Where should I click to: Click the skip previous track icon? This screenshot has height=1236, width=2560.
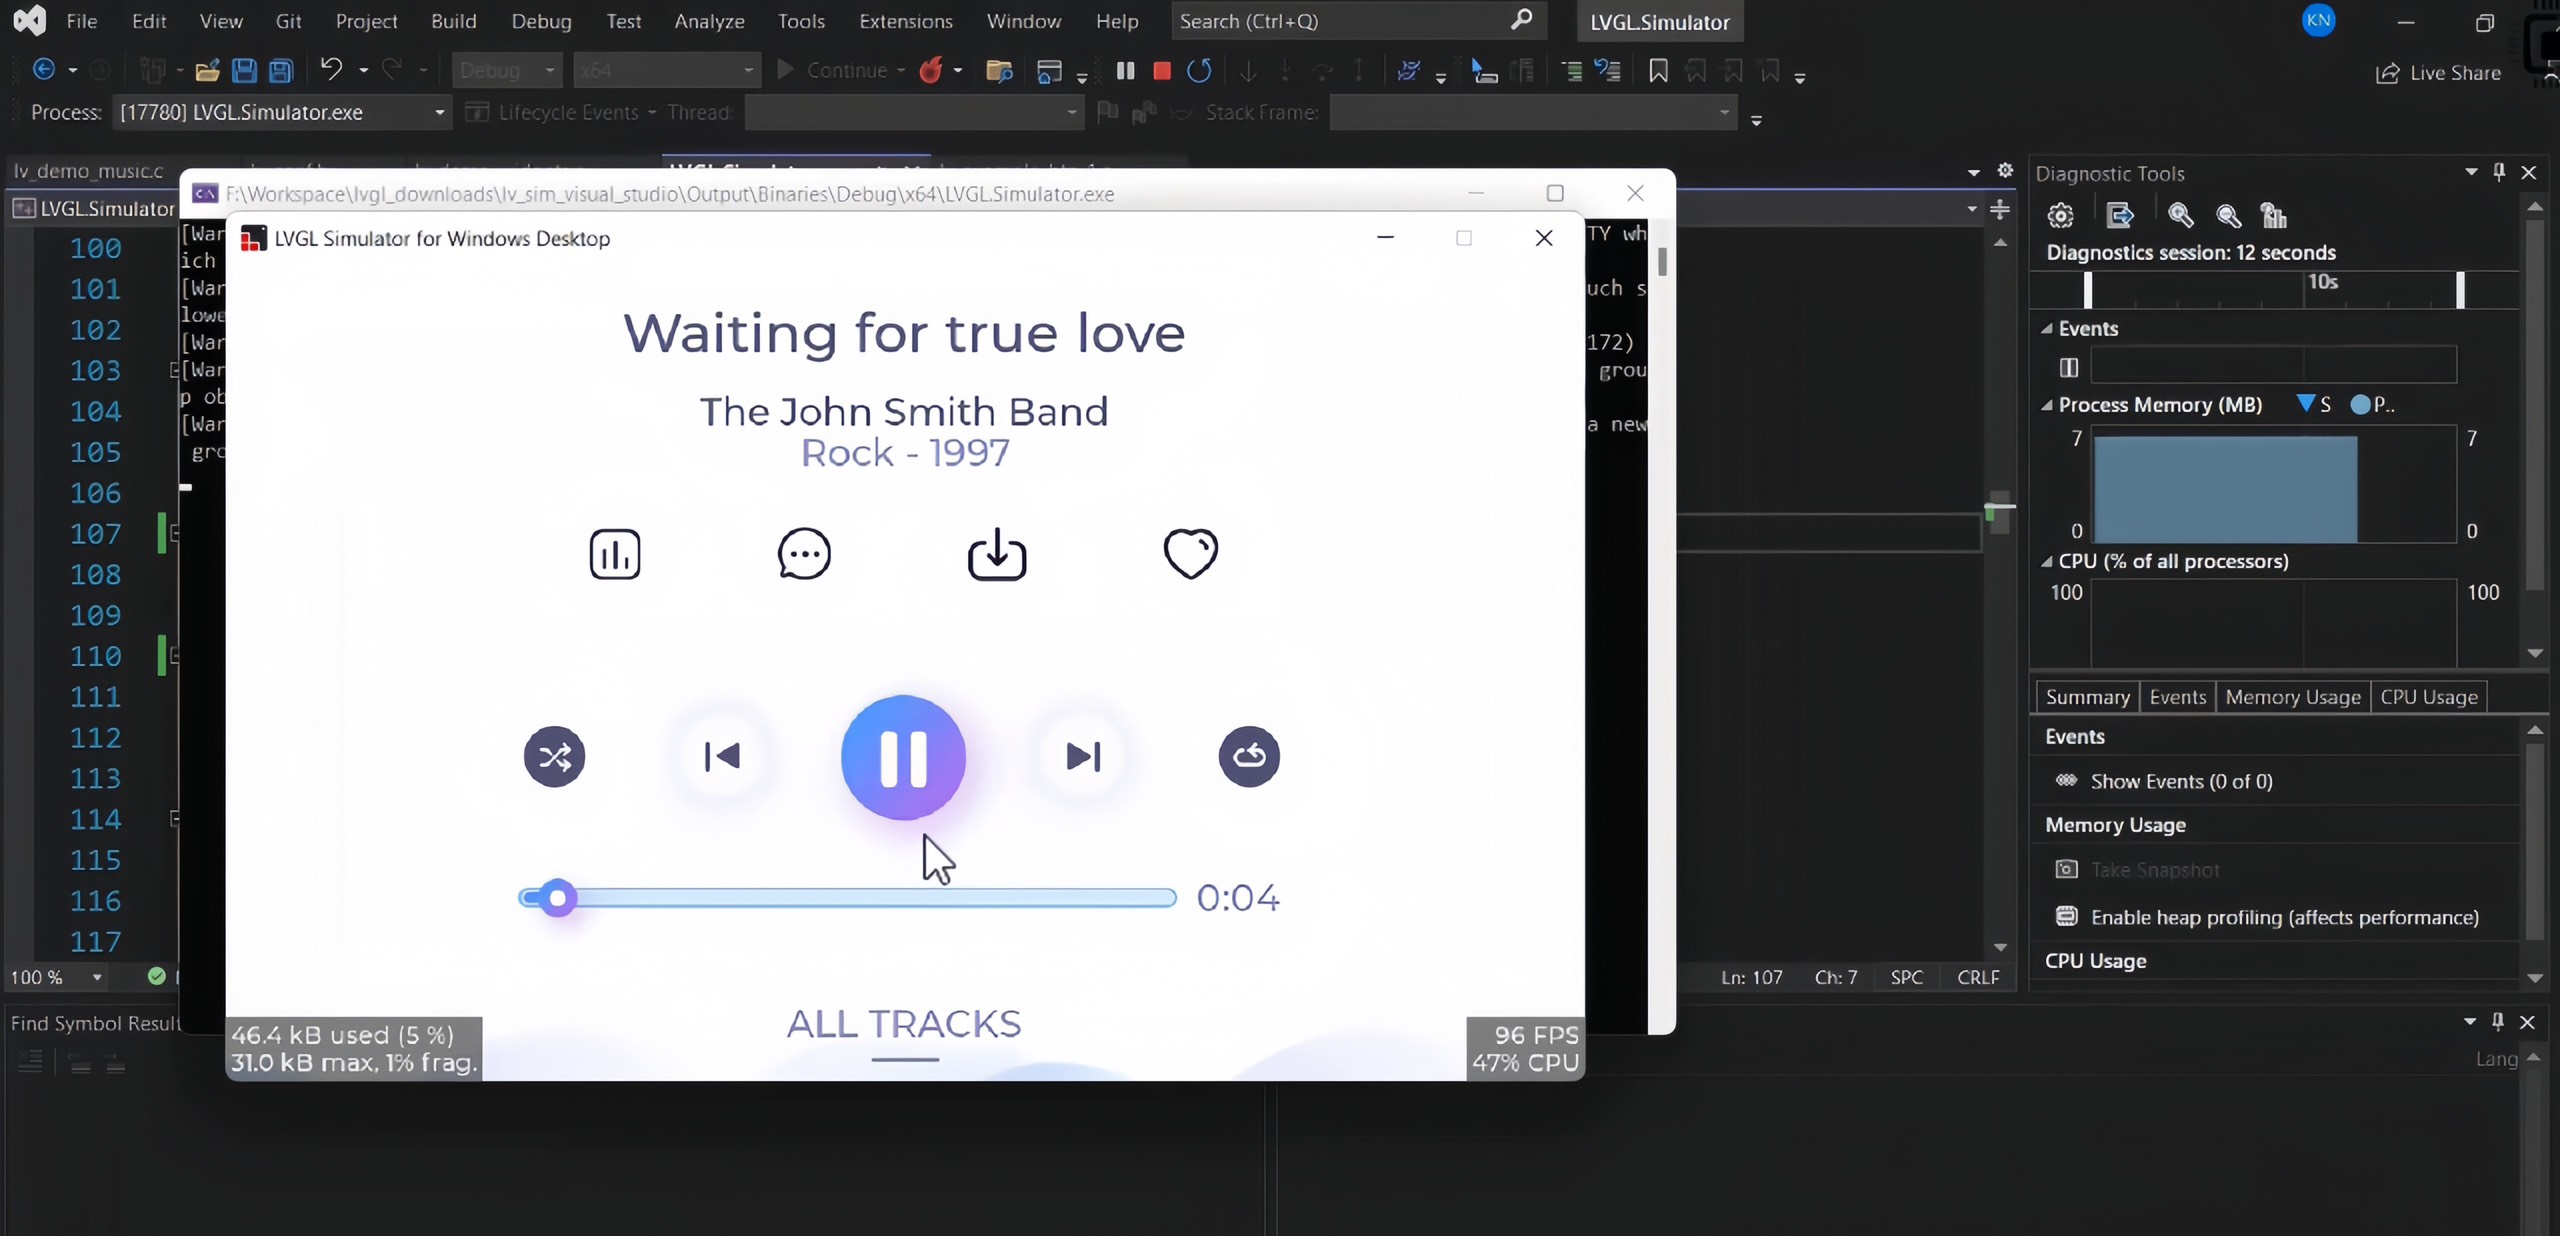(x=722, y=756)
